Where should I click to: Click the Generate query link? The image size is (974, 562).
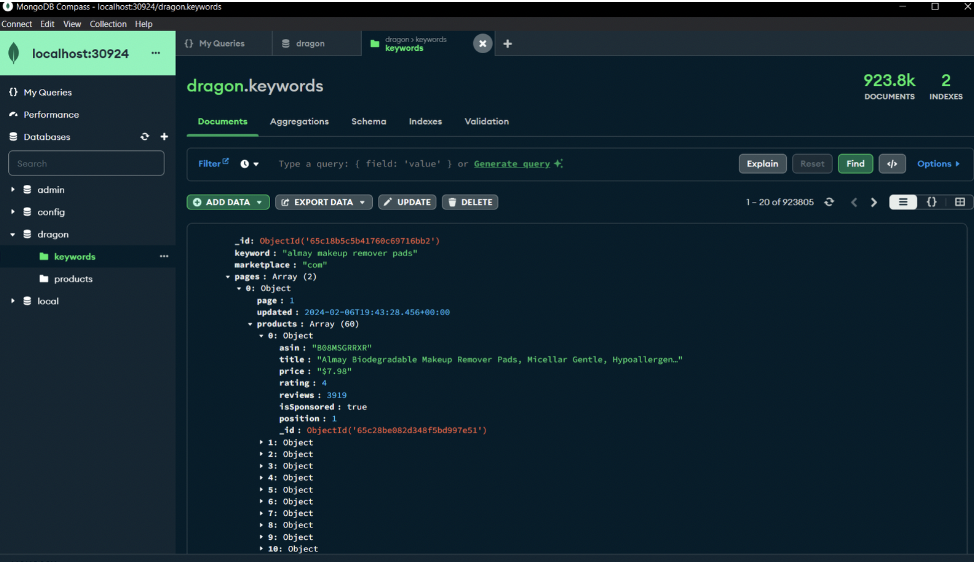pos(512,164)
